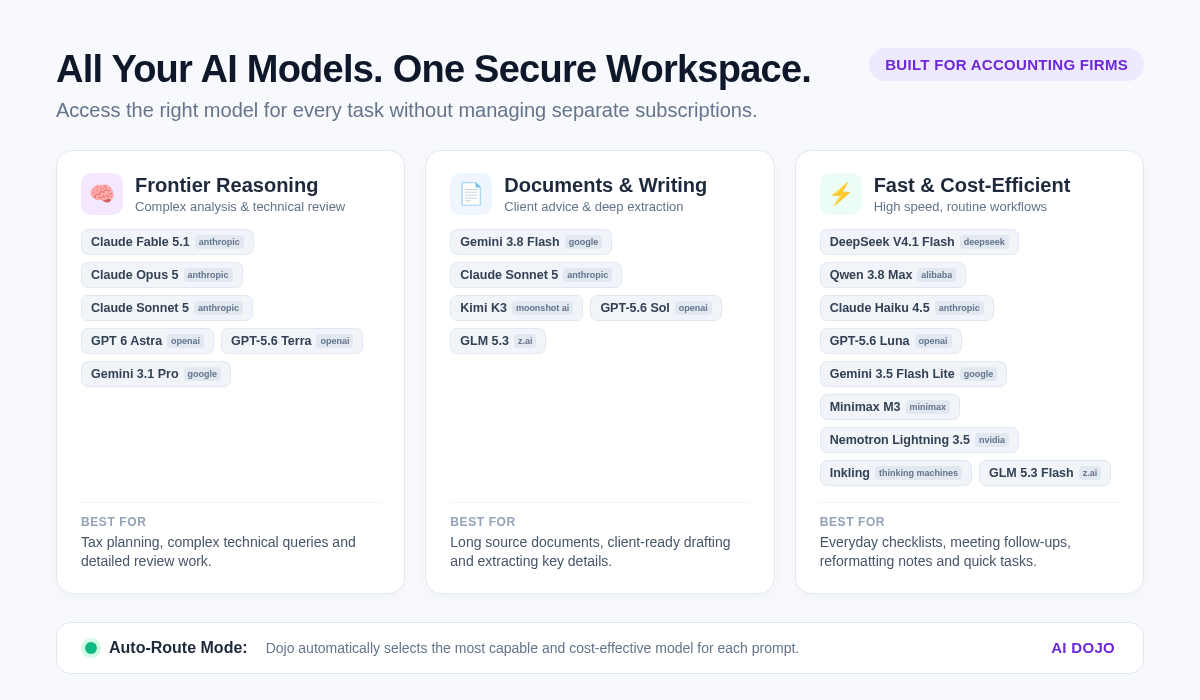
Task: Click the Tax planning best-for description
Action: coord(218,552)
